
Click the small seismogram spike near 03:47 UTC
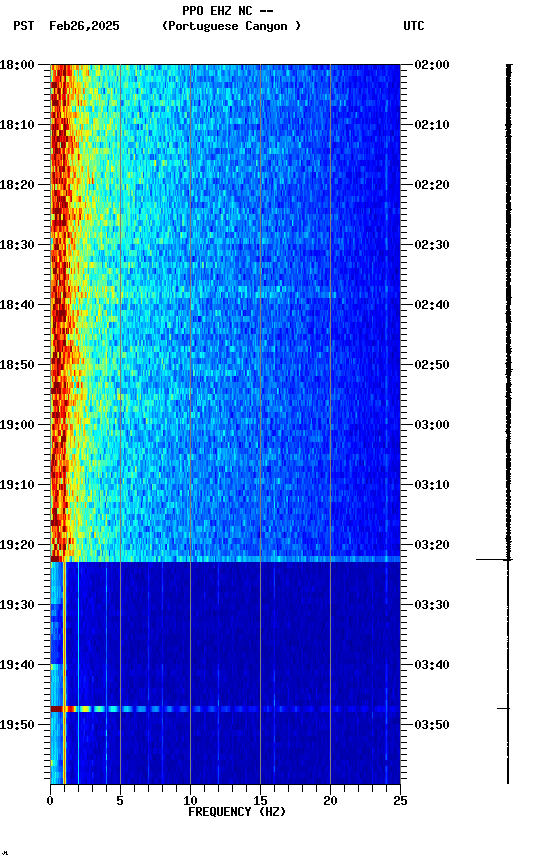point(503,709)
